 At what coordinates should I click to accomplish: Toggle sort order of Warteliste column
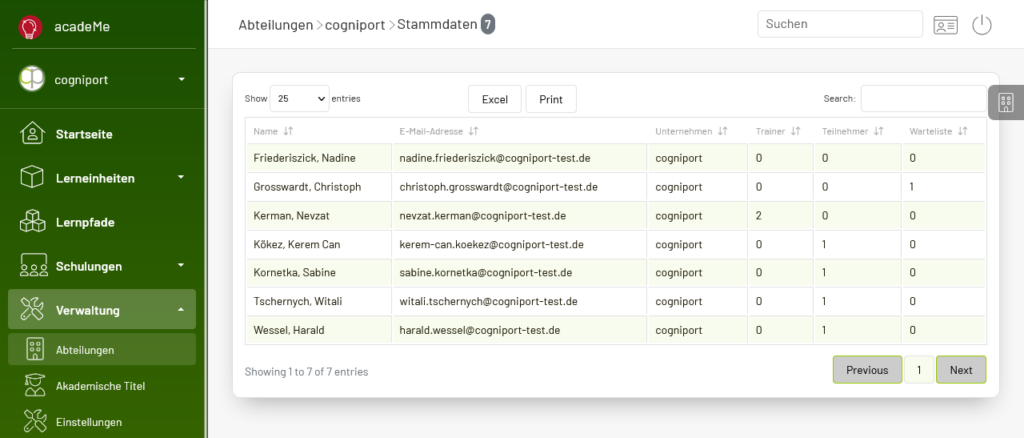(962, 131)
